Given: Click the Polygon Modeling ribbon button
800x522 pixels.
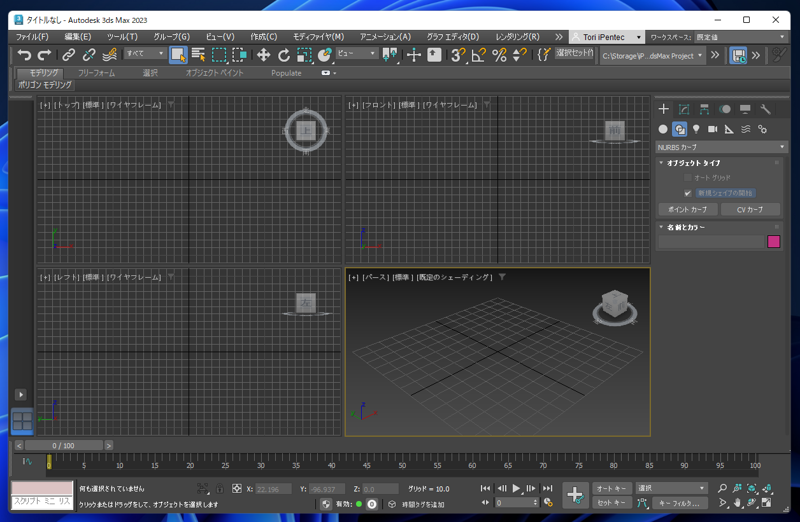Looking at the screenshot, I should tap(45, 85).
